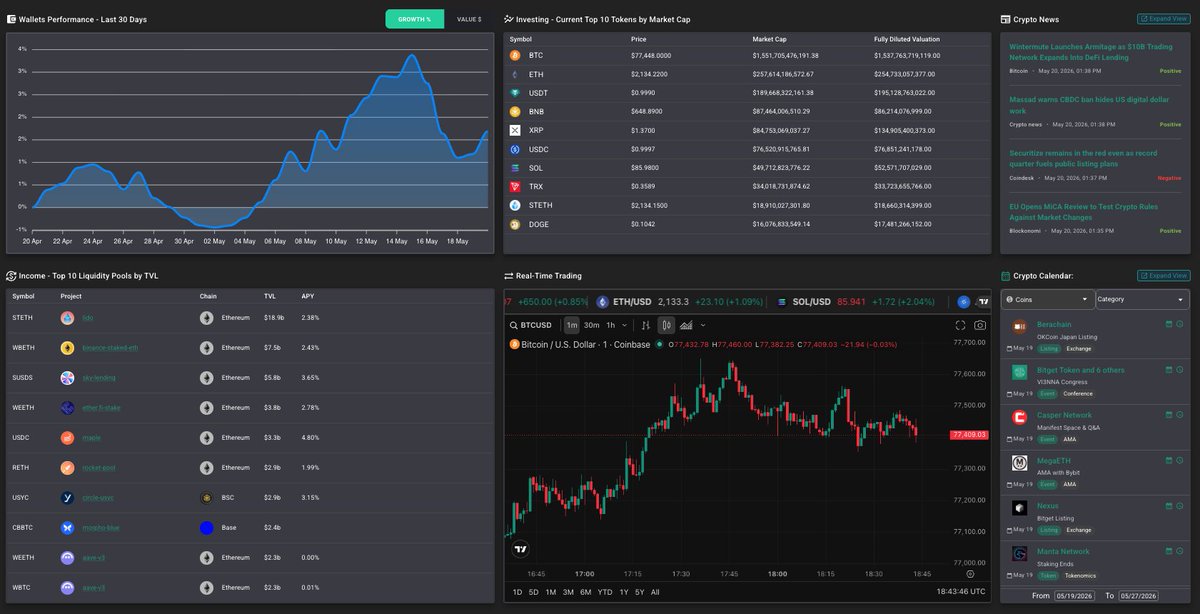Viewport: 1200px width, 614px height.
Task: Take a chart snapshot with the camera icon
Action: point(980,325)
